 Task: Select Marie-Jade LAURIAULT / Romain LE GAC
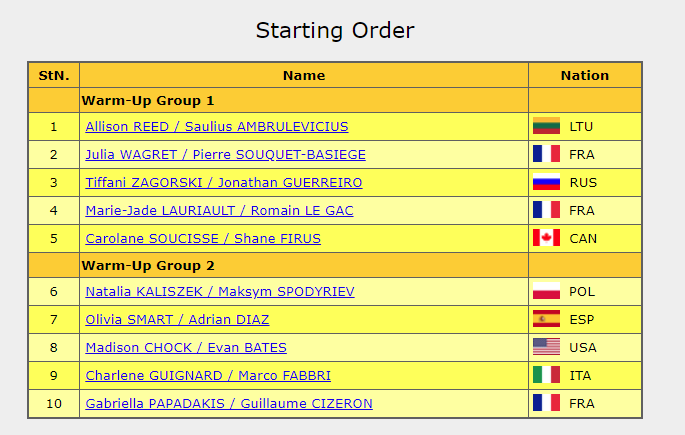[x=219, y=211]
